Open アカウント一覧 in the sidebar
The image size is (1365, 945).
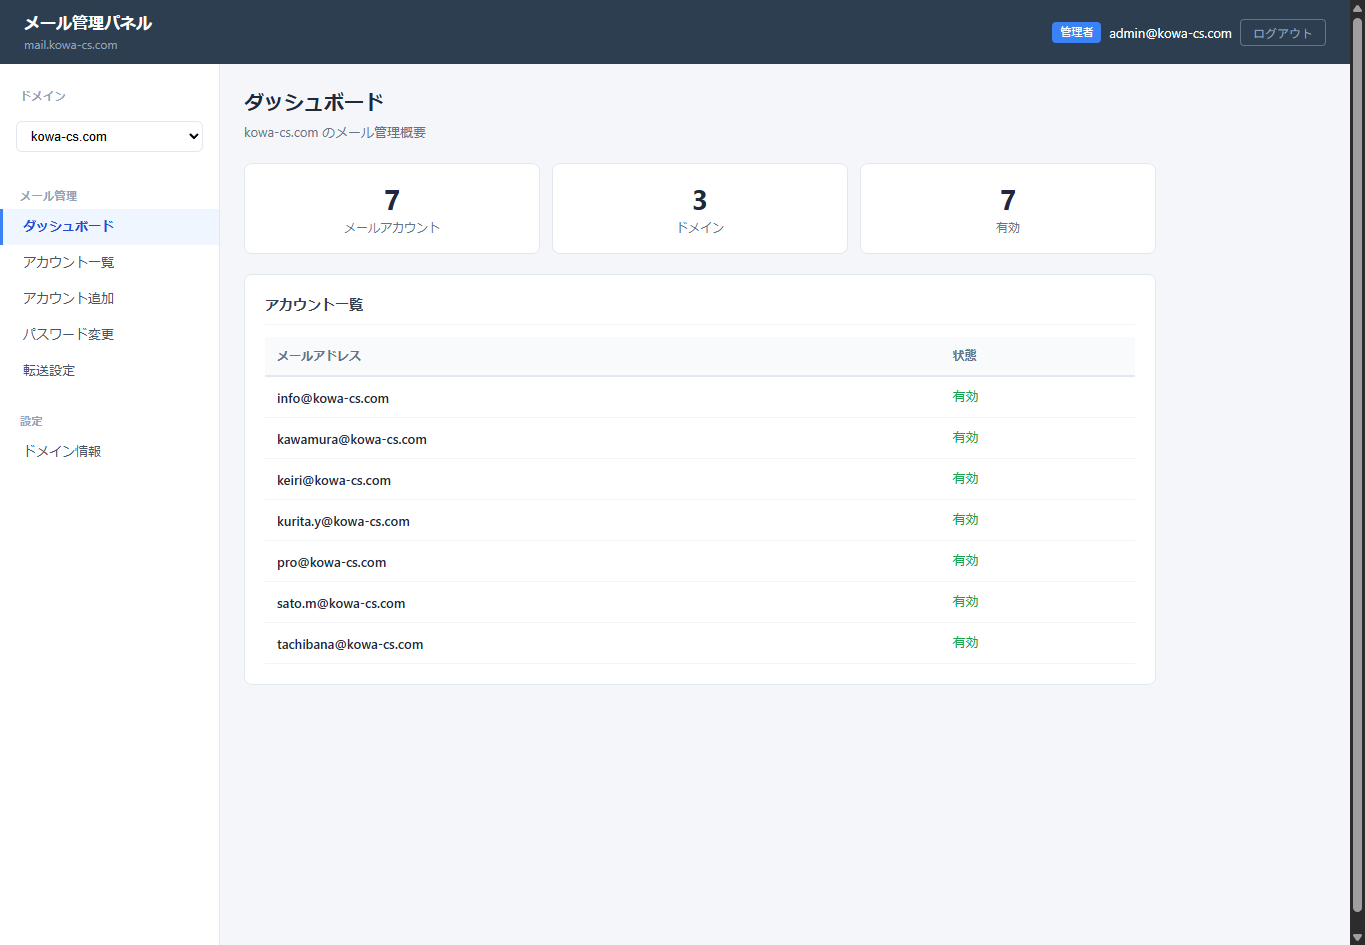pyautogui.click(x=69, y=263)
